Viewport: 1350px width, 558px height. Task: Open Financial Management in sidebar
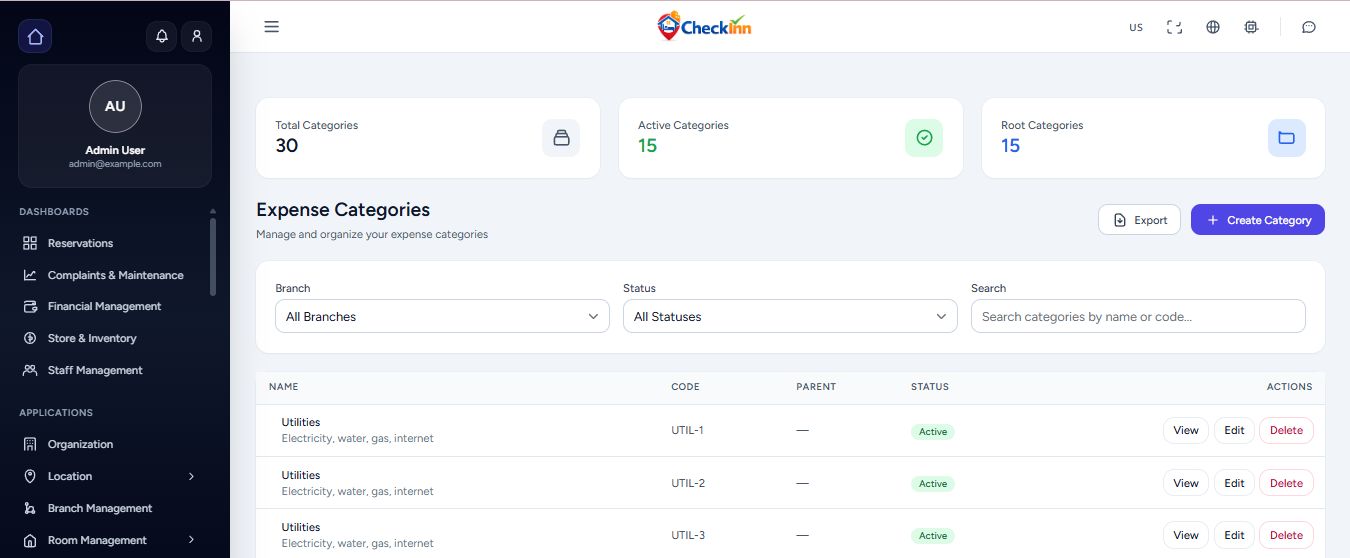(104, 306)
